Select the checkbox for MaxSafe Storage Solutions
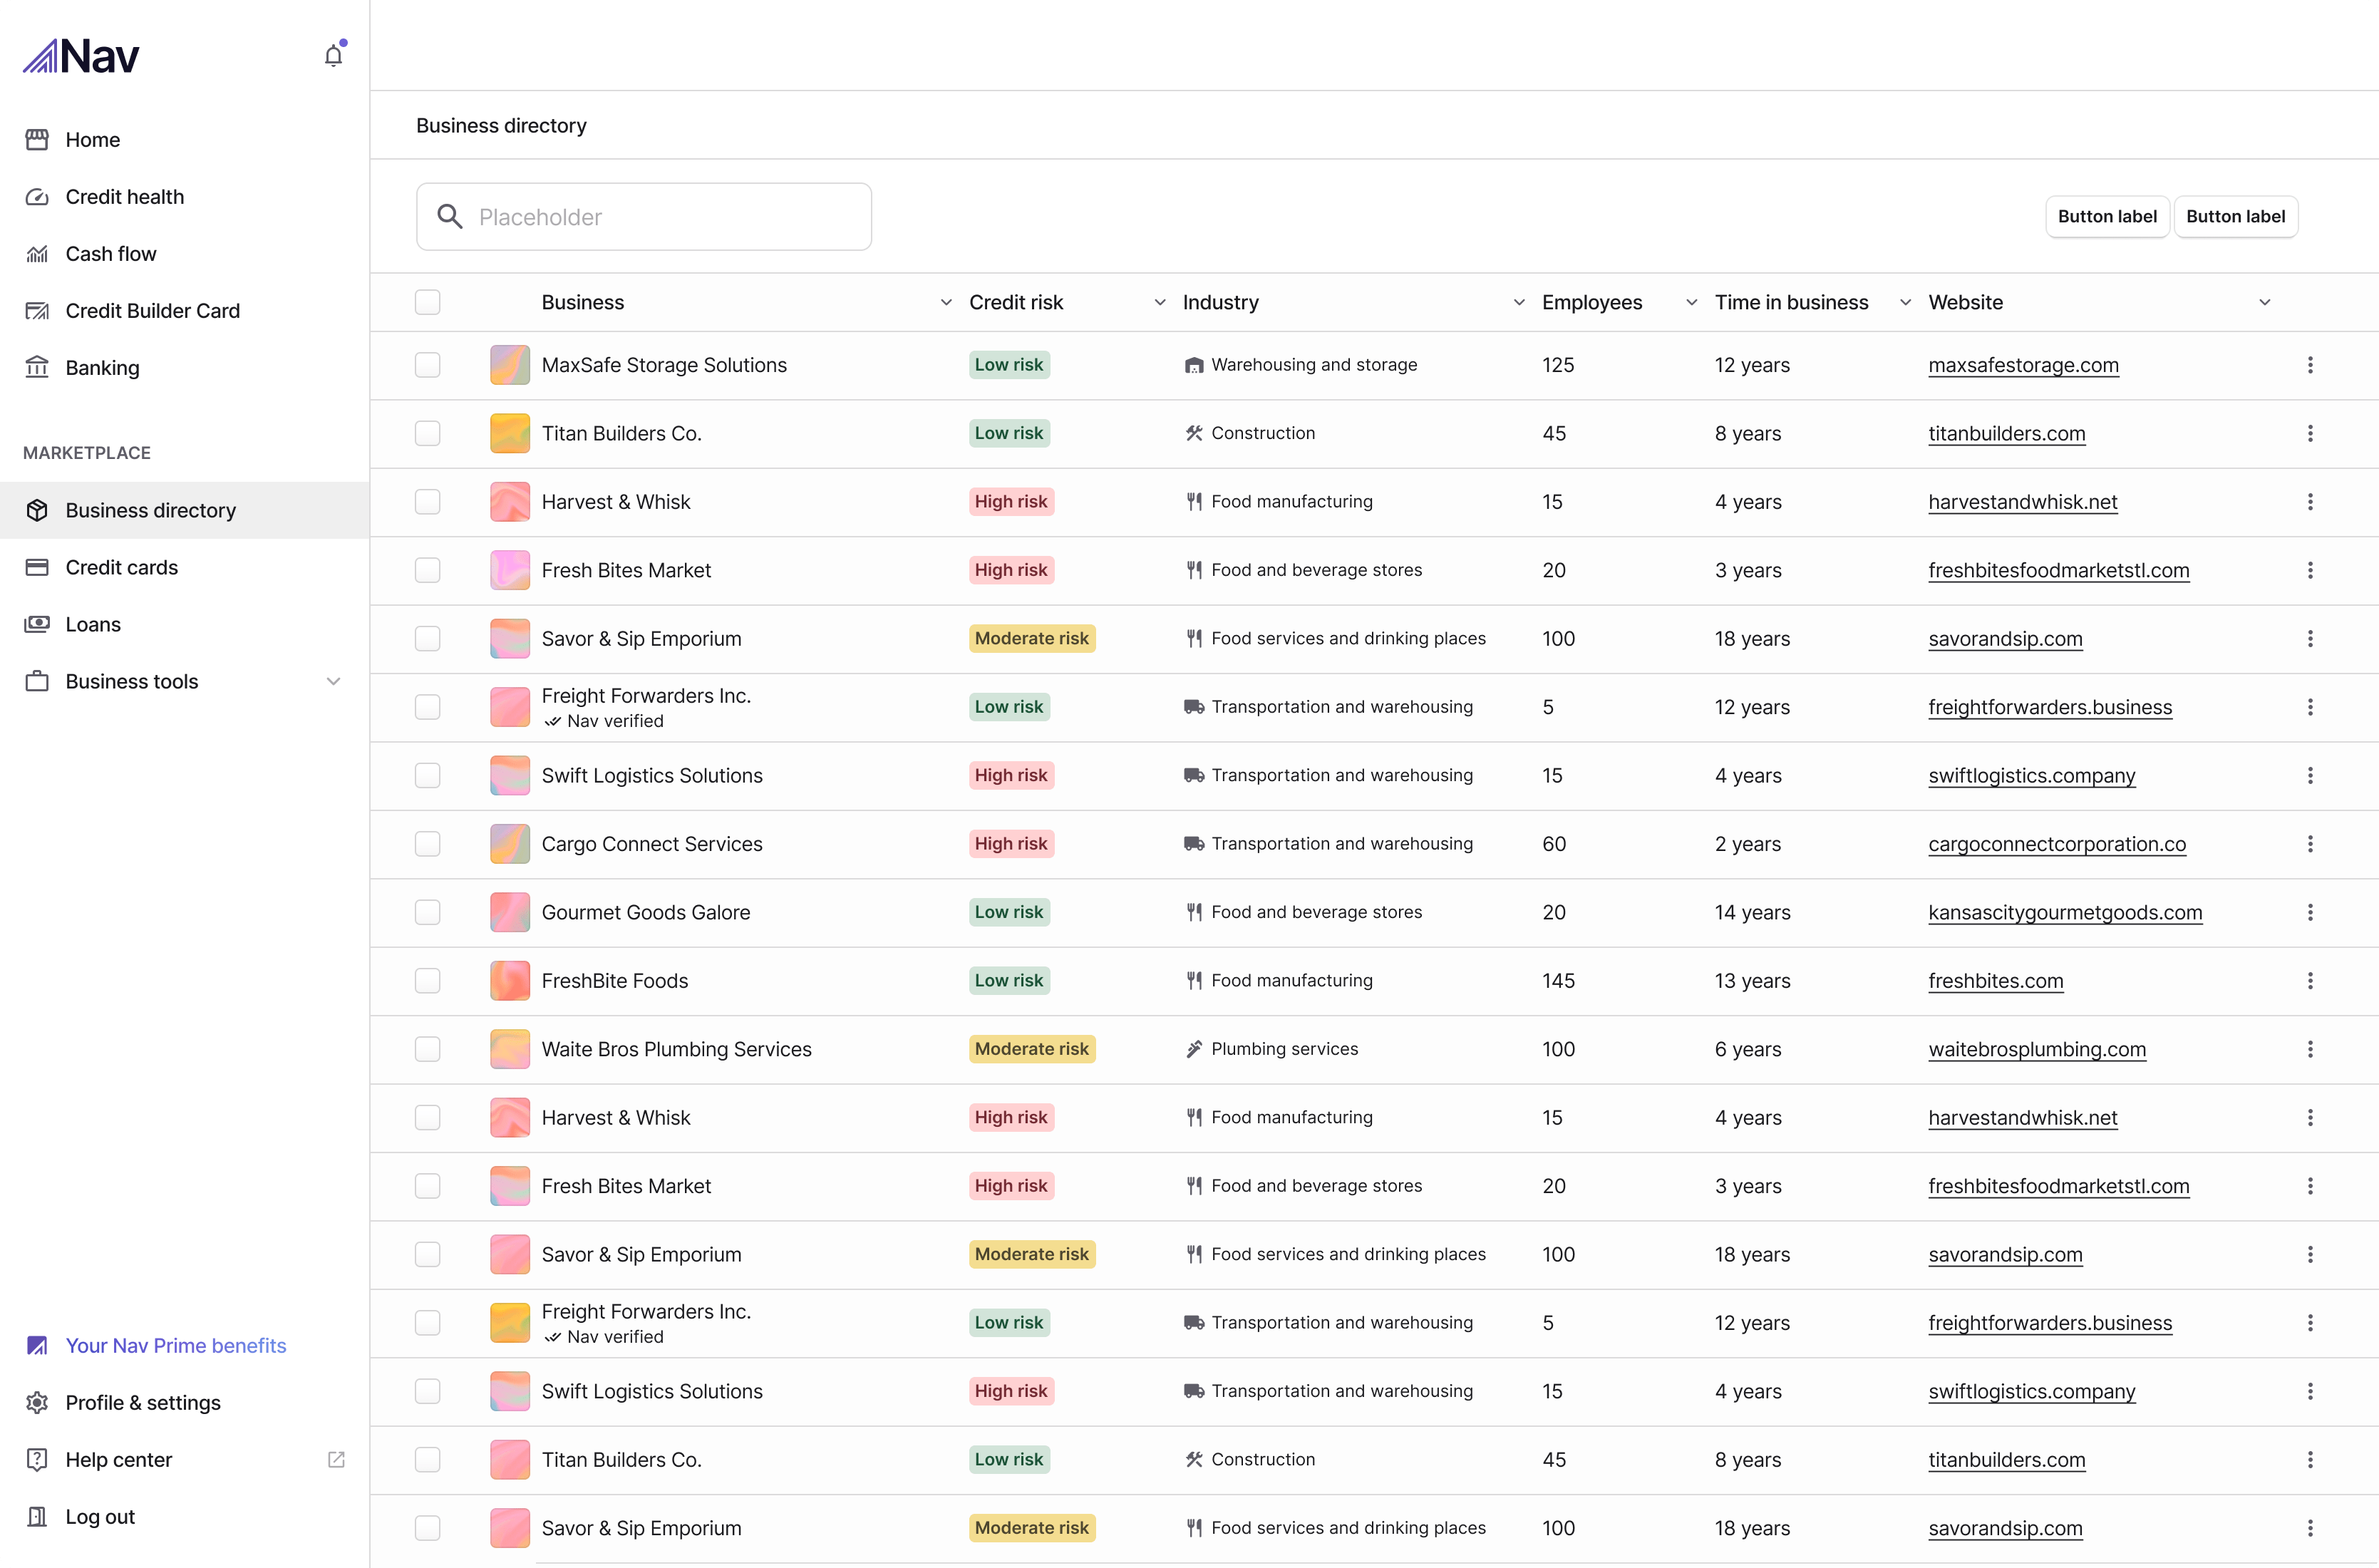 [427, 364]
